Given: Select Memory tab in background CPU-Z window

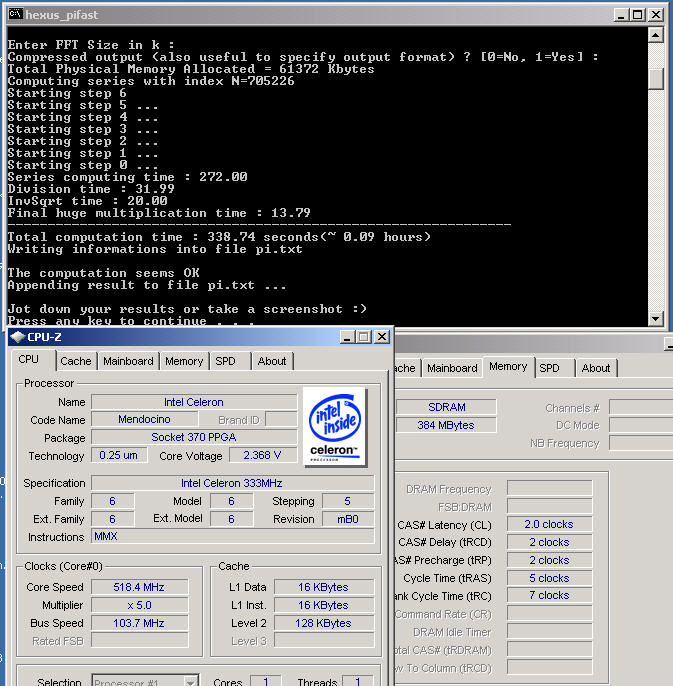Looking at the screenshot, I should (x=508, y=367).
